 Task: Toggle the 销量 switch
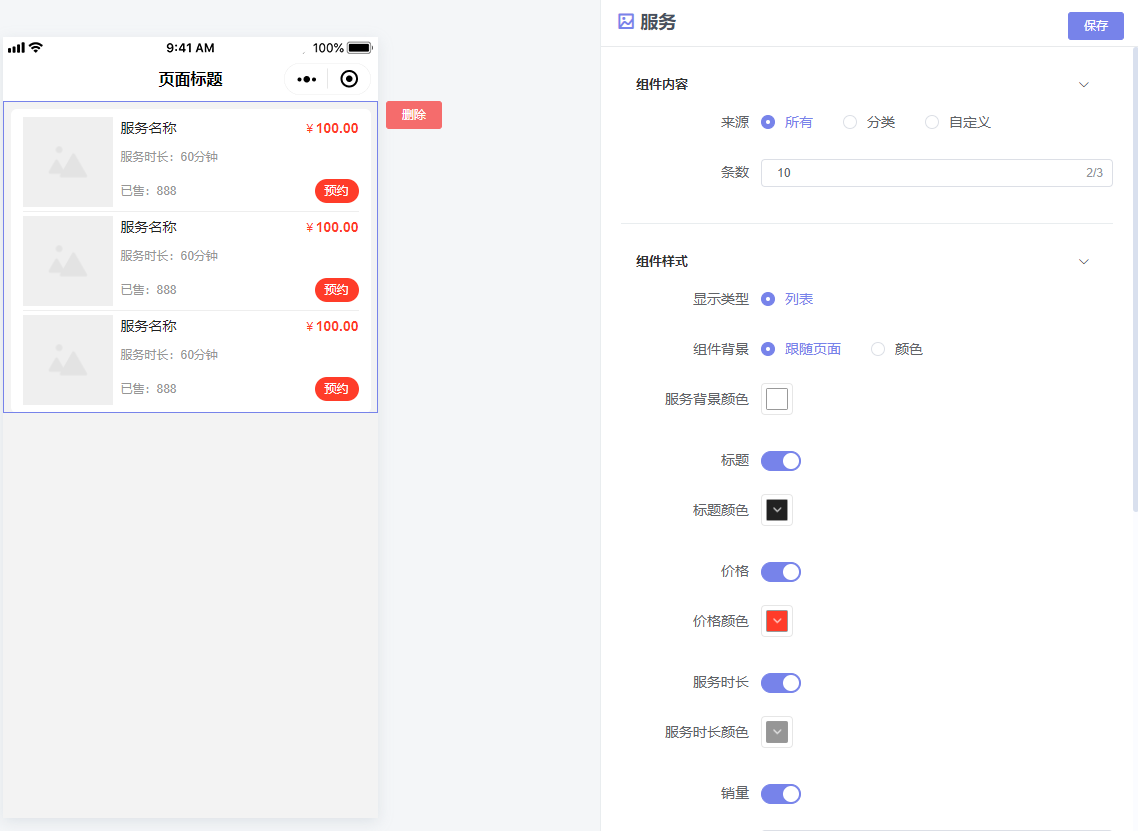point(781,794)
